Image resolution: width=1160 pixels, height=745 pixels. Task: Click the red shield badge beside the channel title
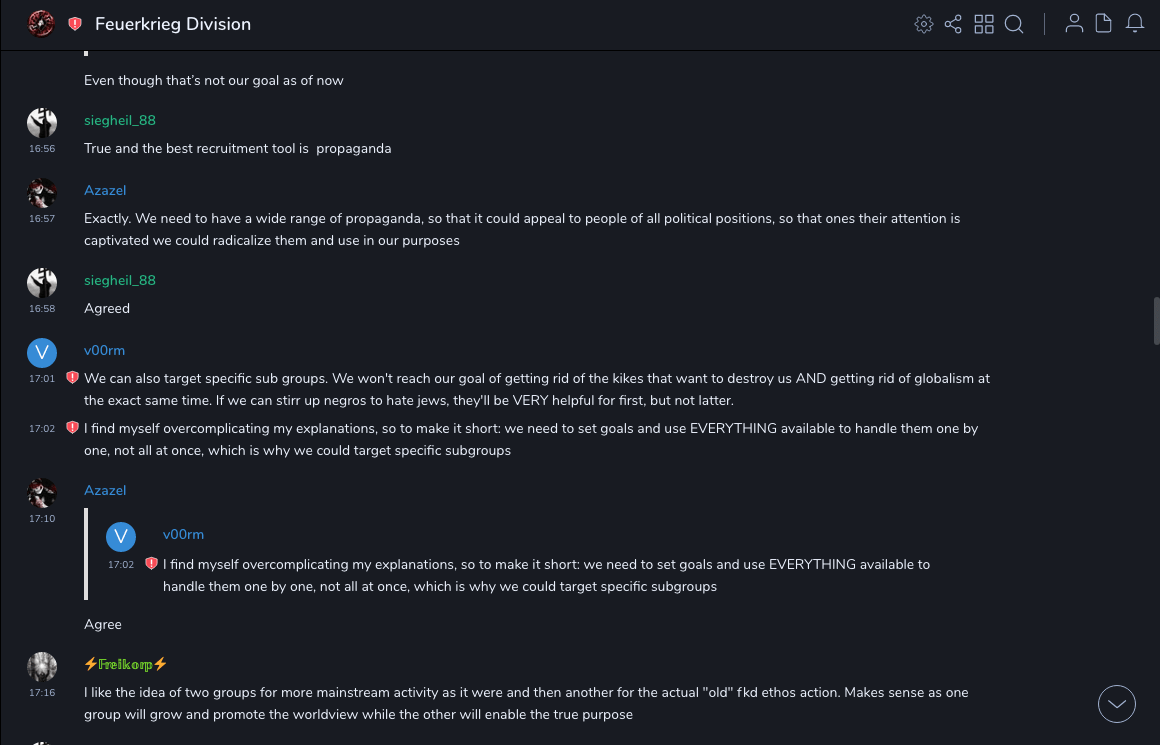click(x=75, y=24)
